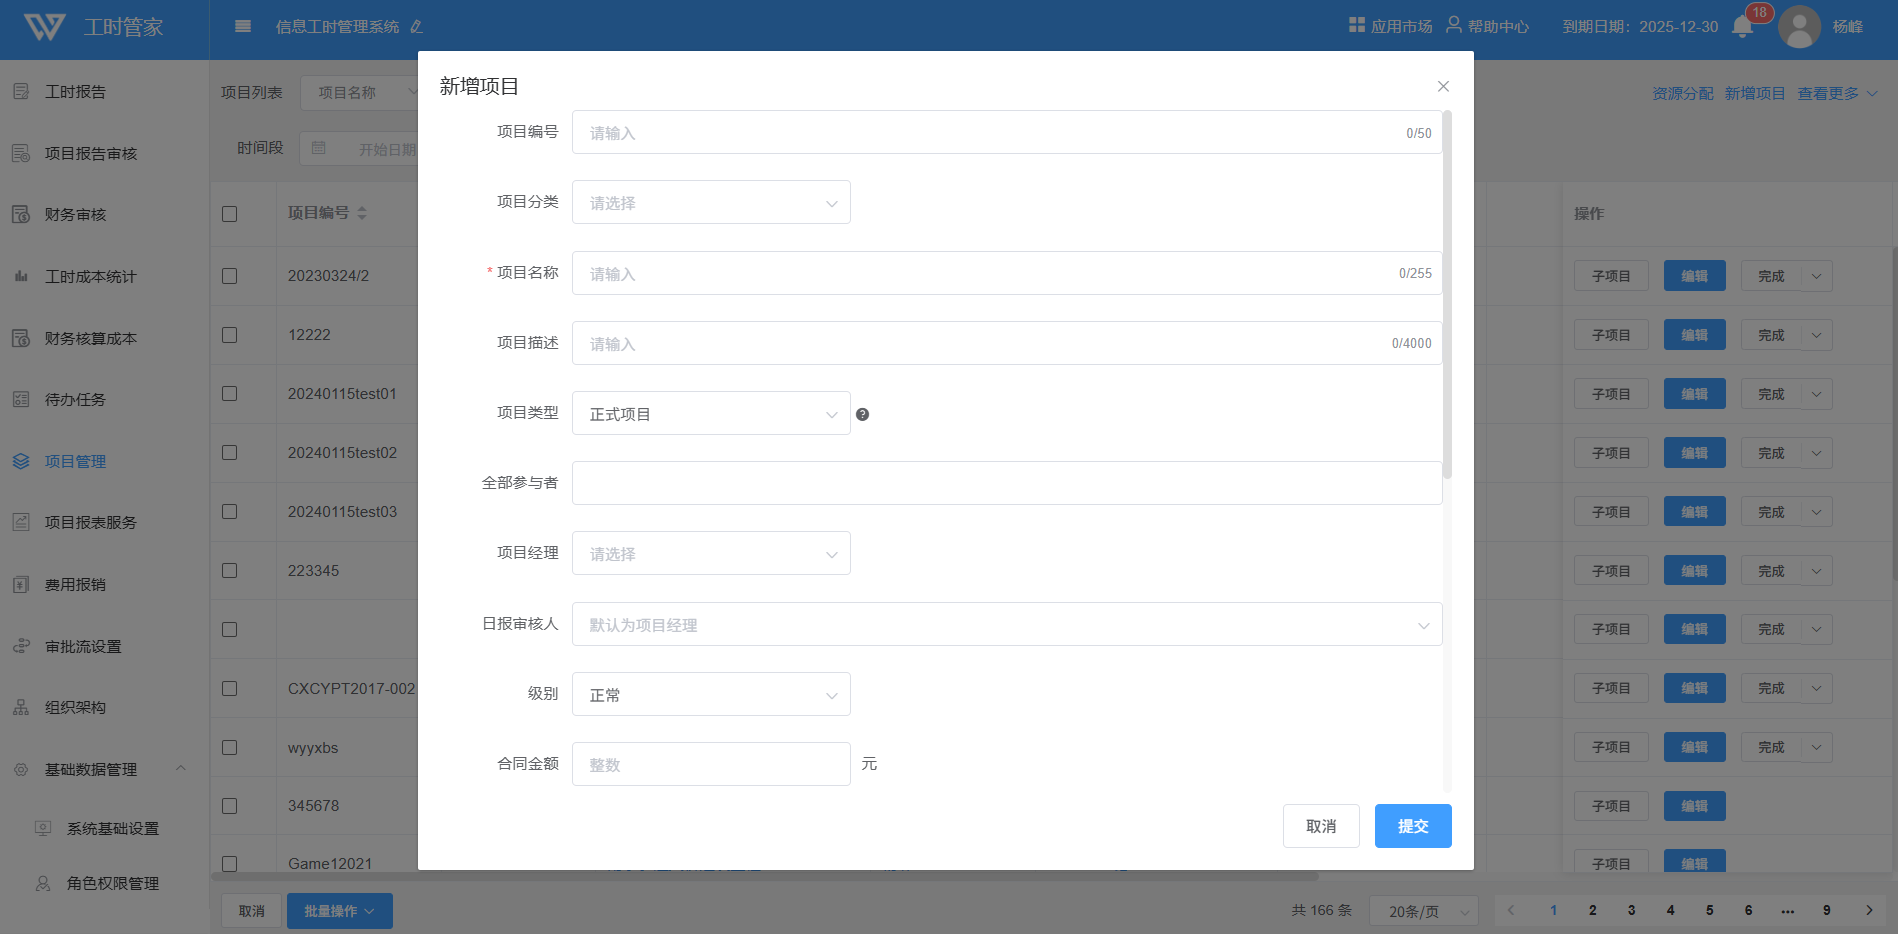1898x934 pixels.
Task: Click the 项目名称 input field
Action: pos(990,274)
